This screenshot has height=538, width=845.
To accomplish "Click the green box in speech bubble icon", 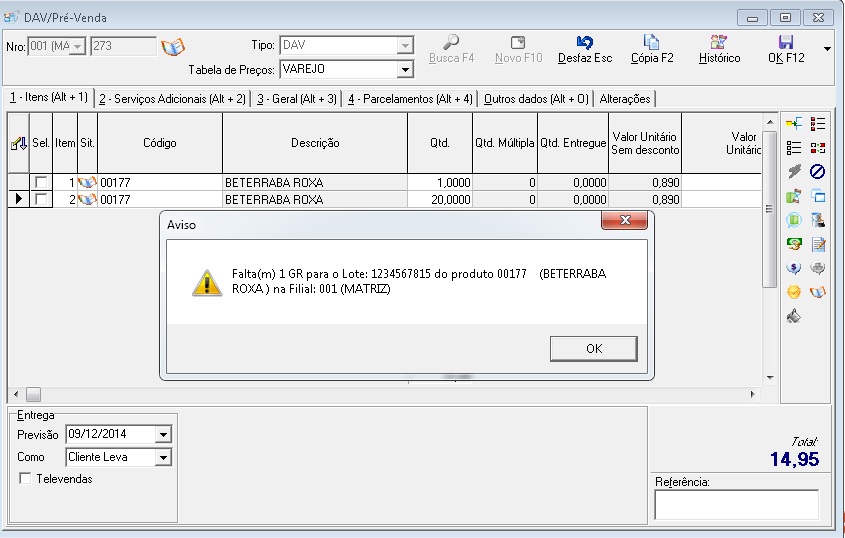I will coord(794,220).
